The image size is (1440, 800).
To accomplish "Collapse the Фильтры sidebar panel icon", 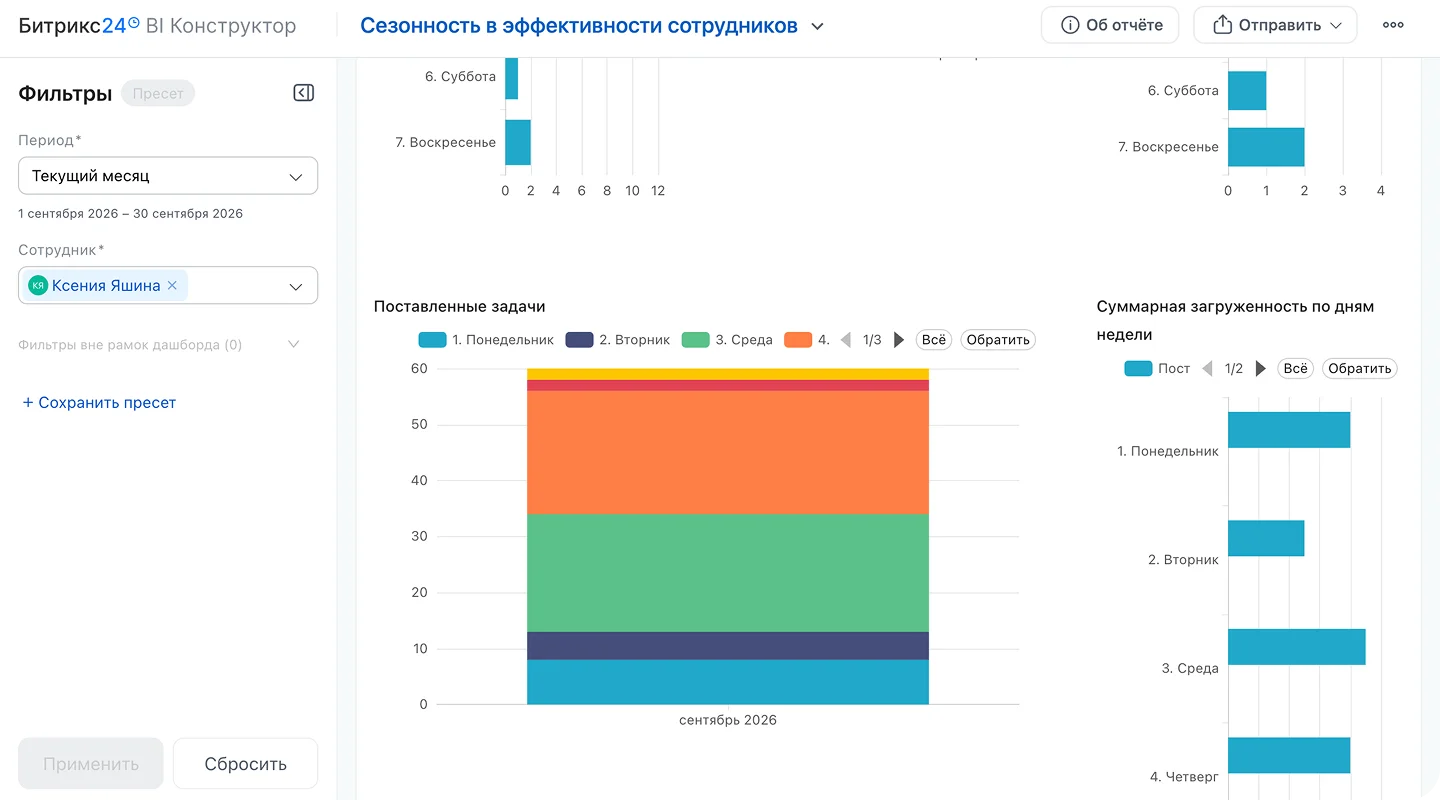I will (303, 93).
